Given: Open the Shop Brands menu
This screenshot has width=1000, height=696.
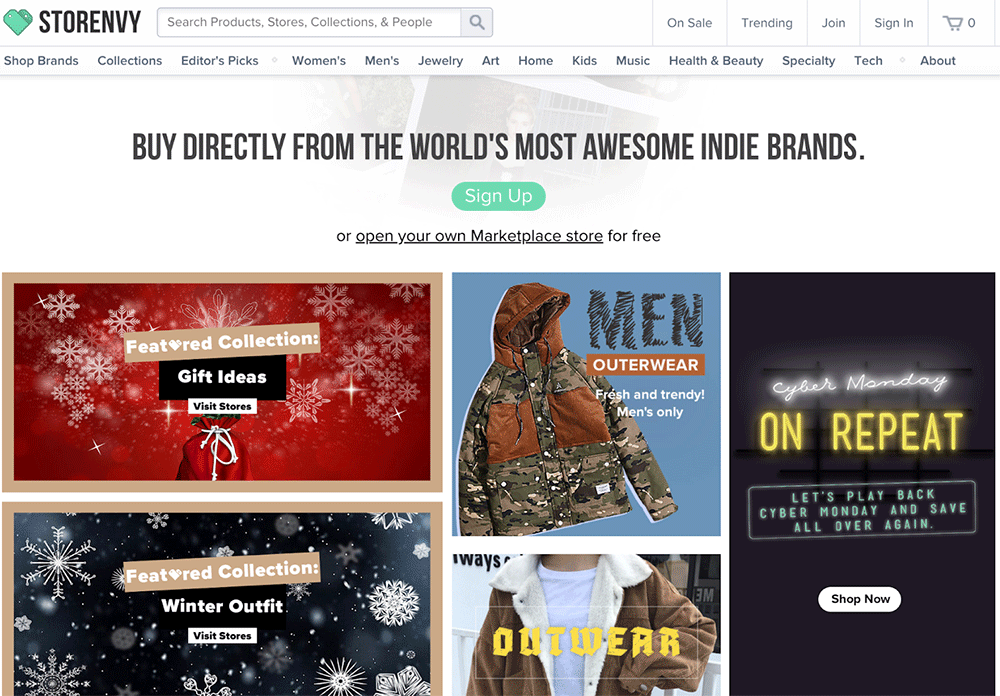Looking at the screenshot, I should (41, 61).
